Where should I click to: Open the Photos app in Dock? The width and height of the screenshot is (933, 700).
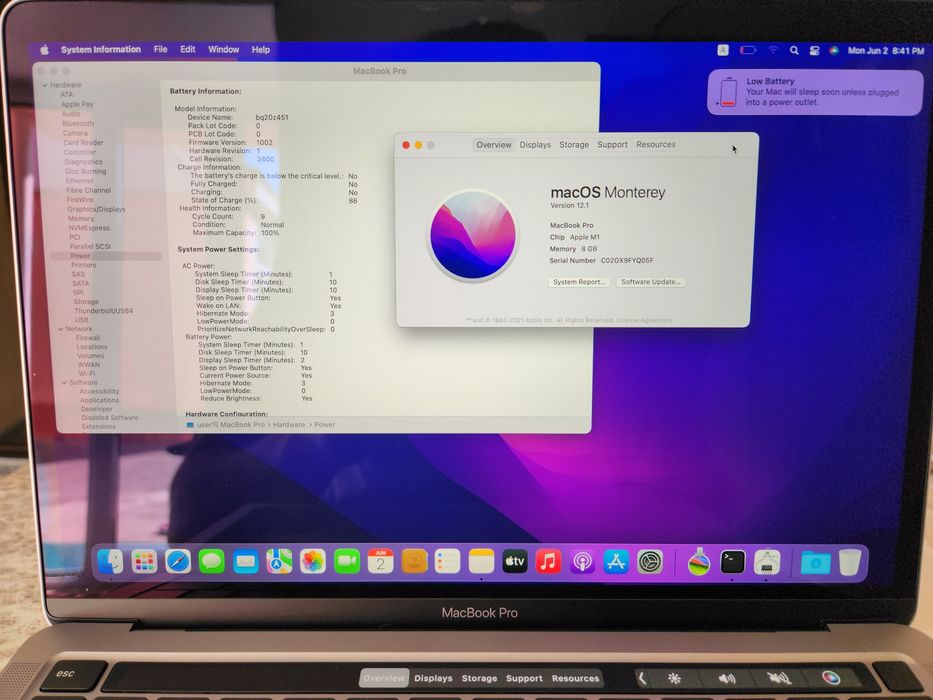tap(313, 561)
